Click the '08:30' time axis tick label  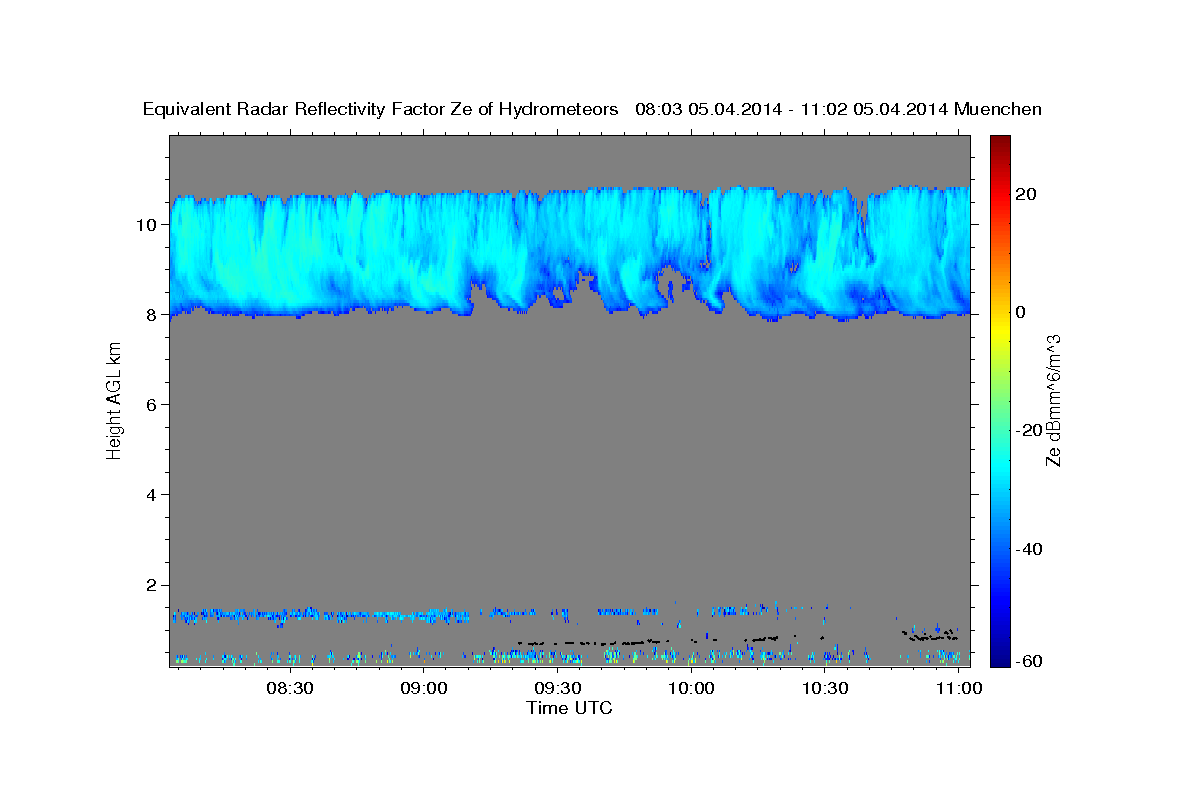[x=290, y=688]
